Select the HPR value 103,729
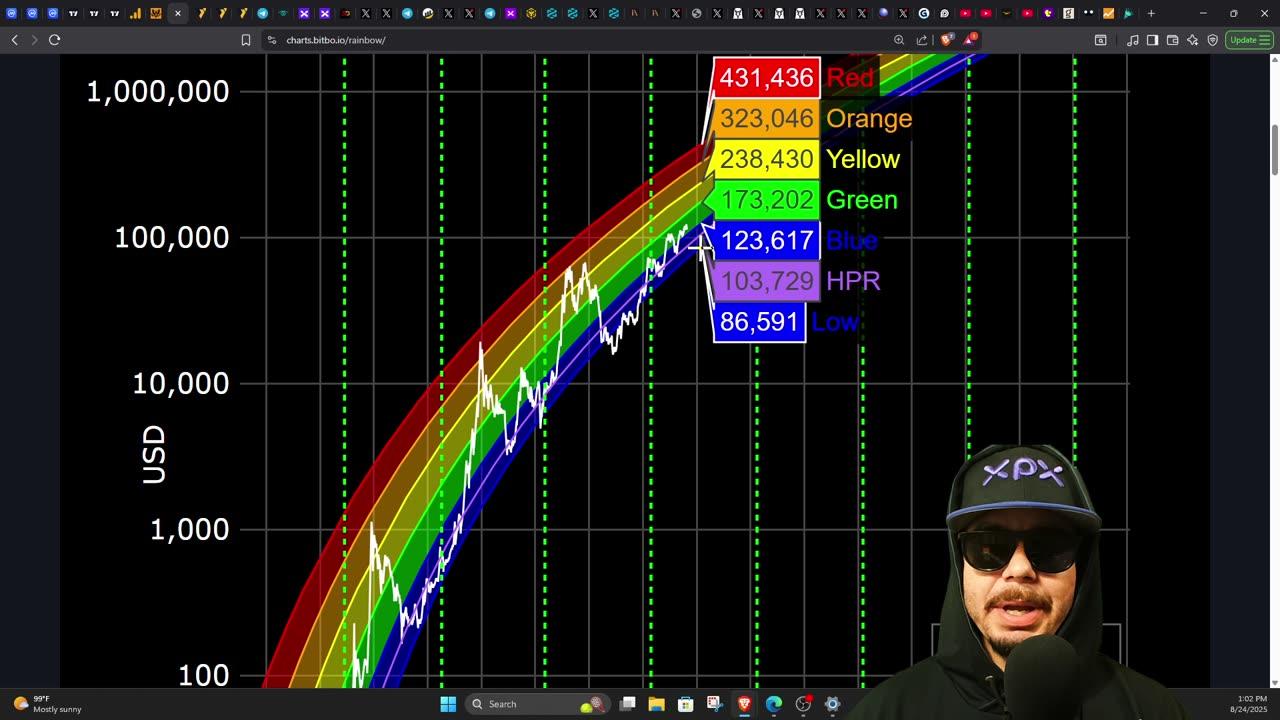Image resolution: width=1280 pixels, height=720 pixels. coord(766,281)
